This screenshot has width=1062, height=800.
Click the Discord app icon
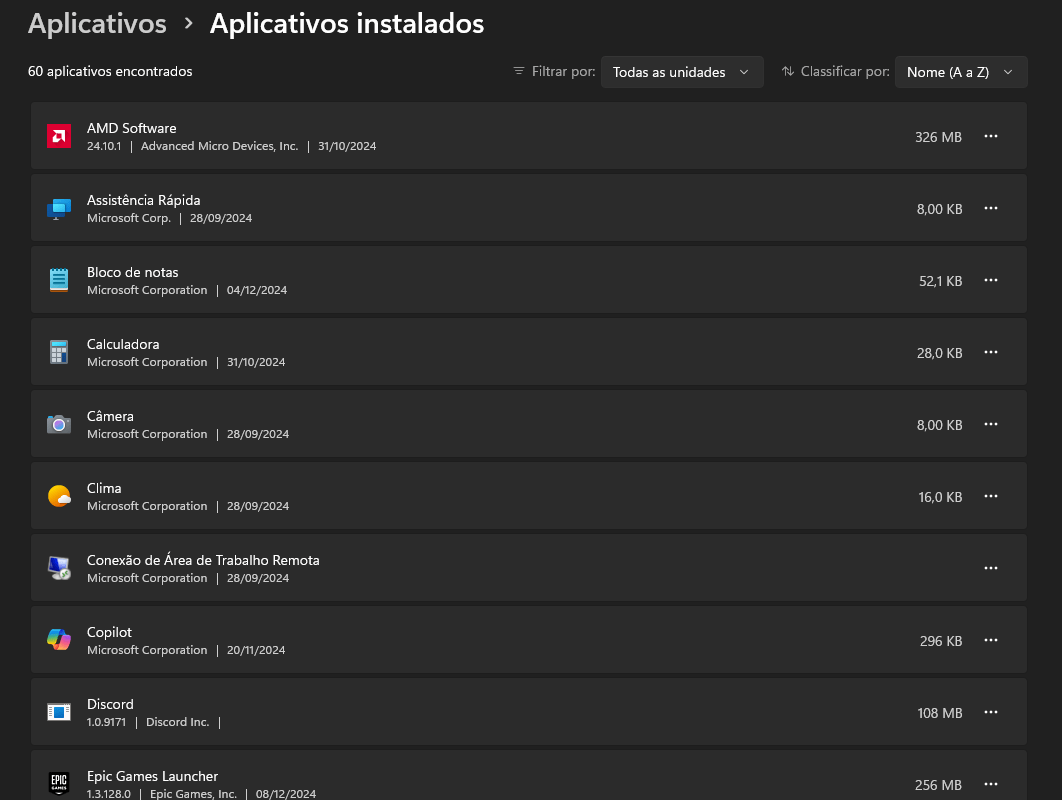click(x=59, y=713)
